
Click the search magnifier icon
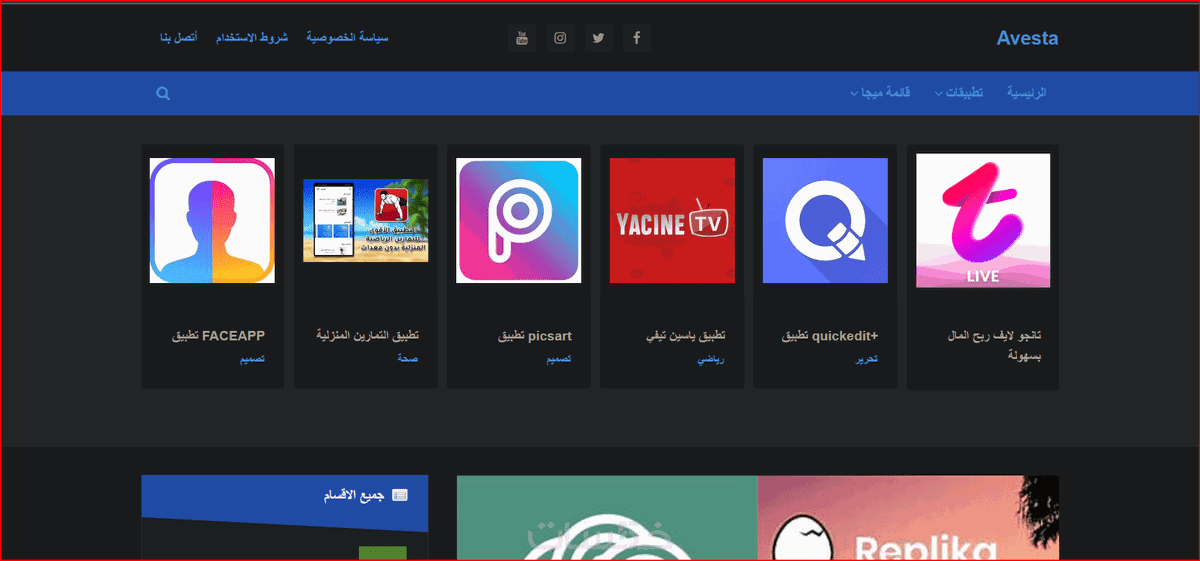(x=163, y=93)
